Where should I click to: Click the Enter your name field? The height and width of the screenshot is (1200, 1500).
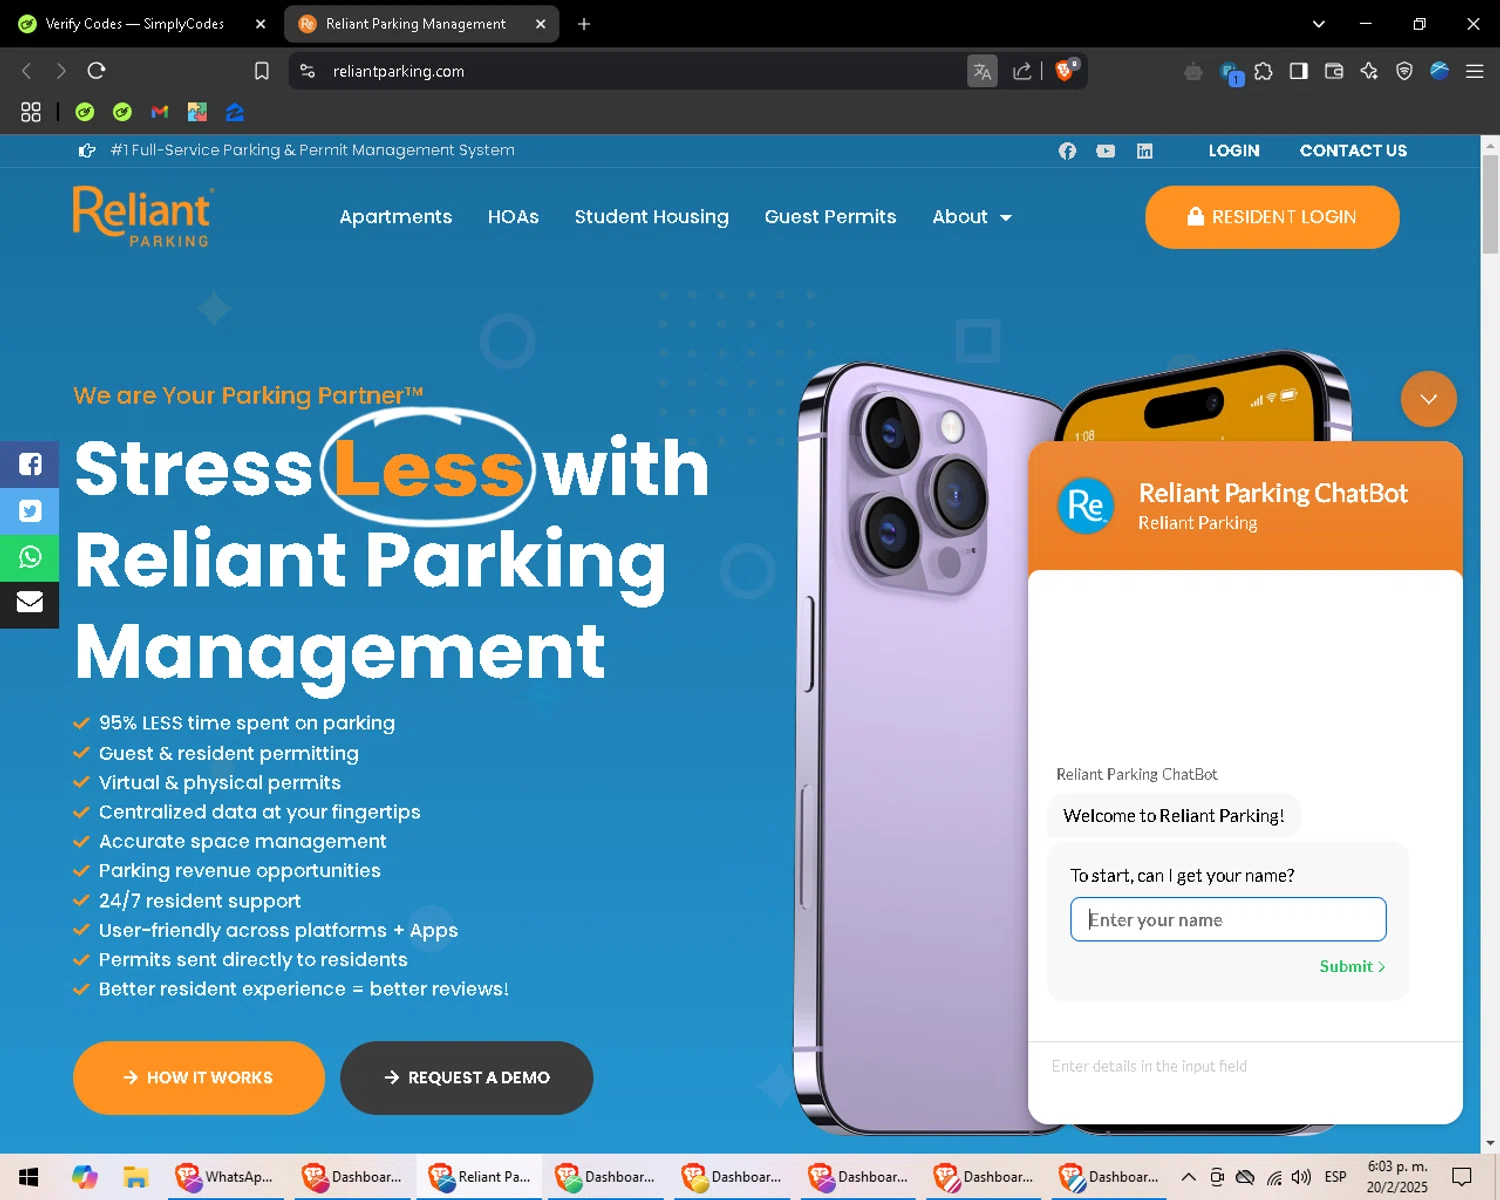(1228, 919)
